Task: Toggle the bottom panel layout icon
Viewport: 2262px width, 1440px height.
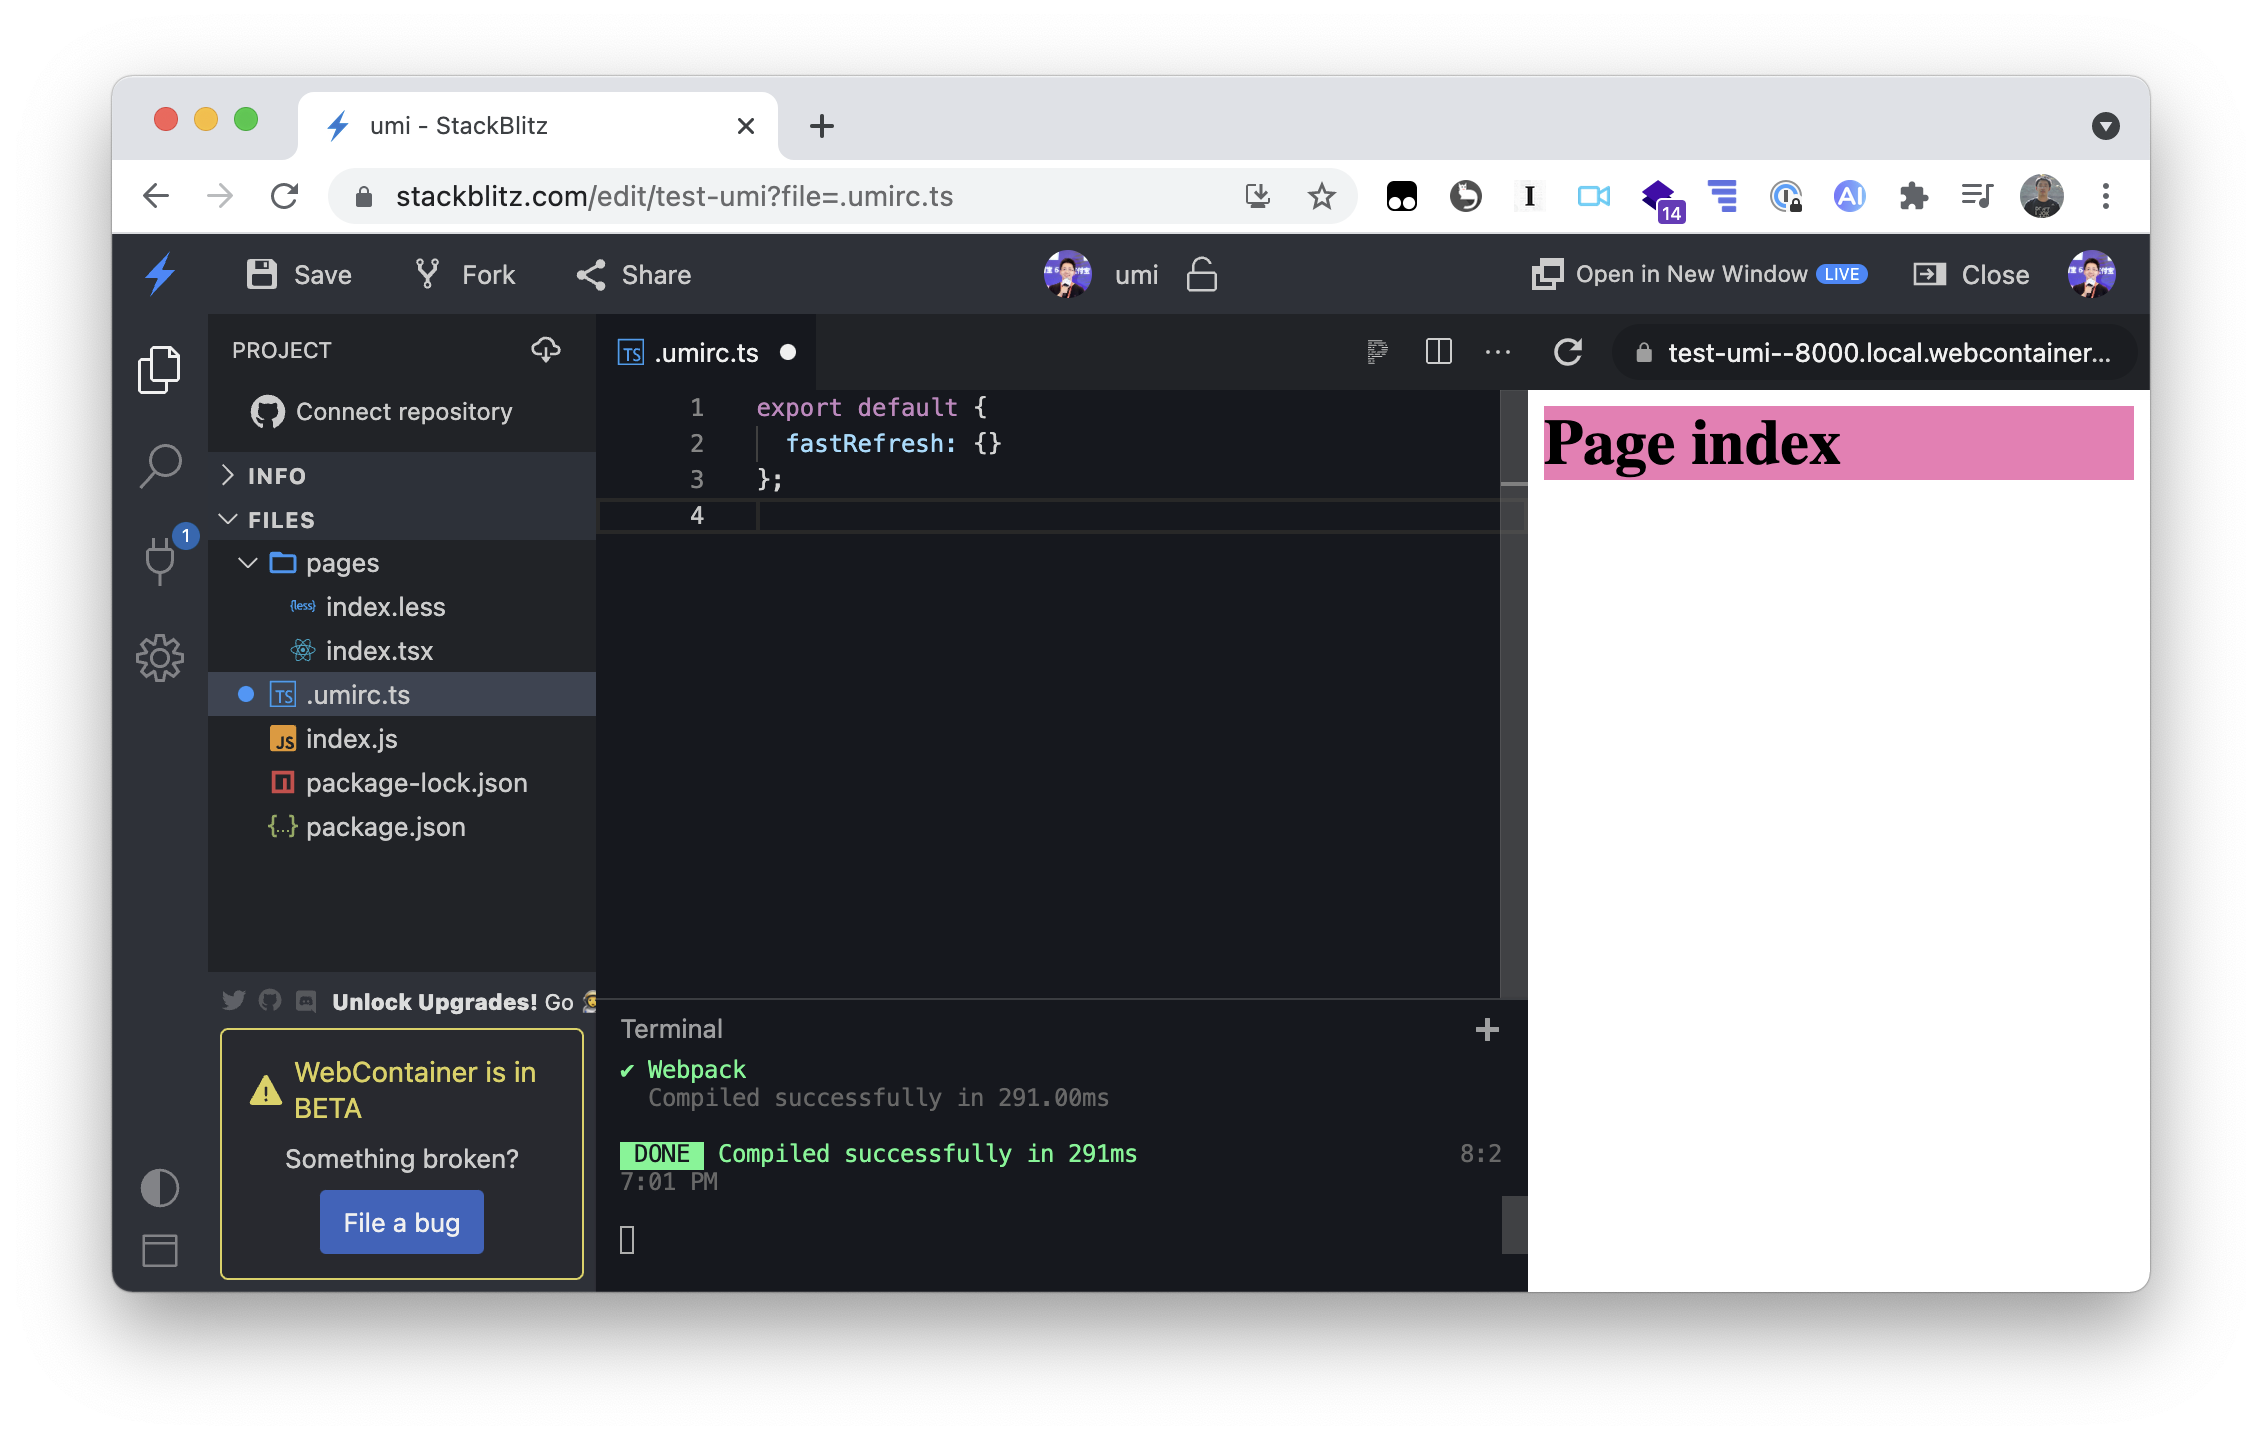Action: click(160, 1250)
